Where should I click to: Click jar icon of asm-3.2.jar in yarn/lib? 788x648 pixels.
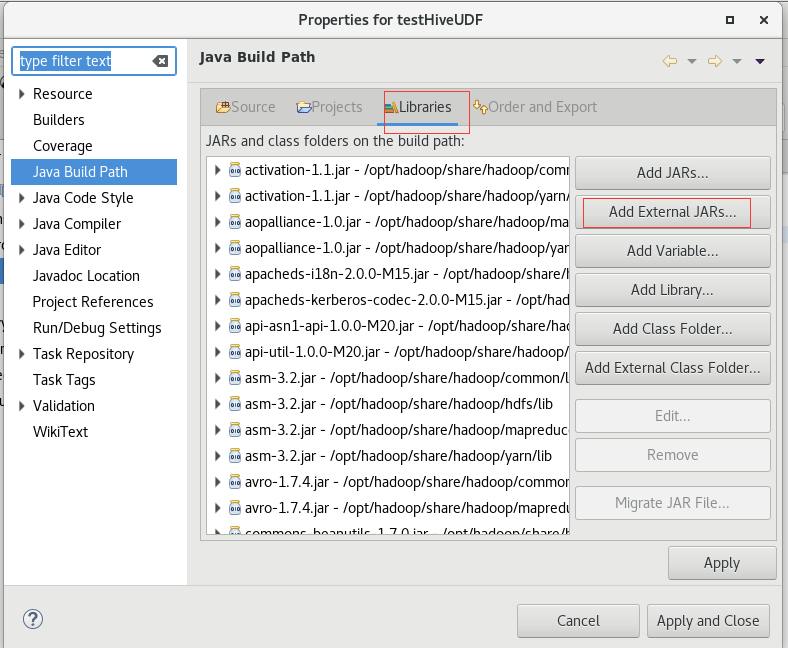click(235, 456)
